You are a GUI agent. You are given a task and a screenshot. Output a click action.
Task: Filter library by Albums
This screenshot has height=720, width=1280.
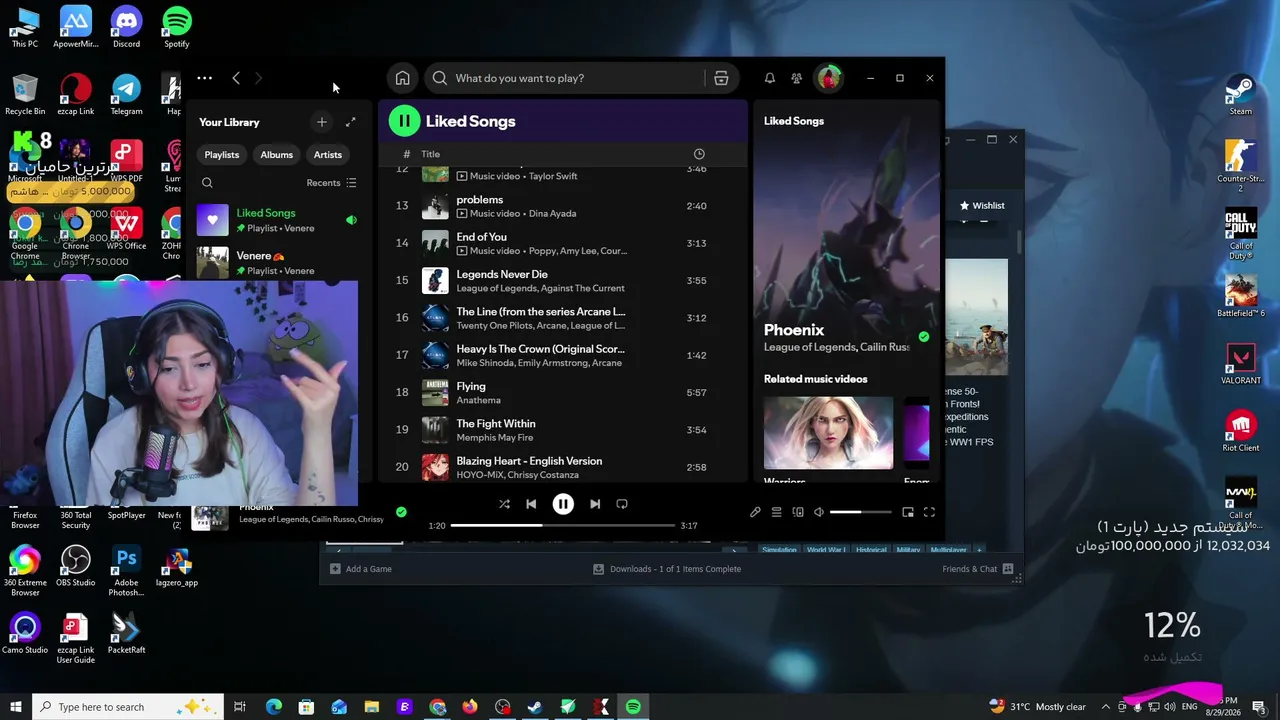click(x=277, y=155)
